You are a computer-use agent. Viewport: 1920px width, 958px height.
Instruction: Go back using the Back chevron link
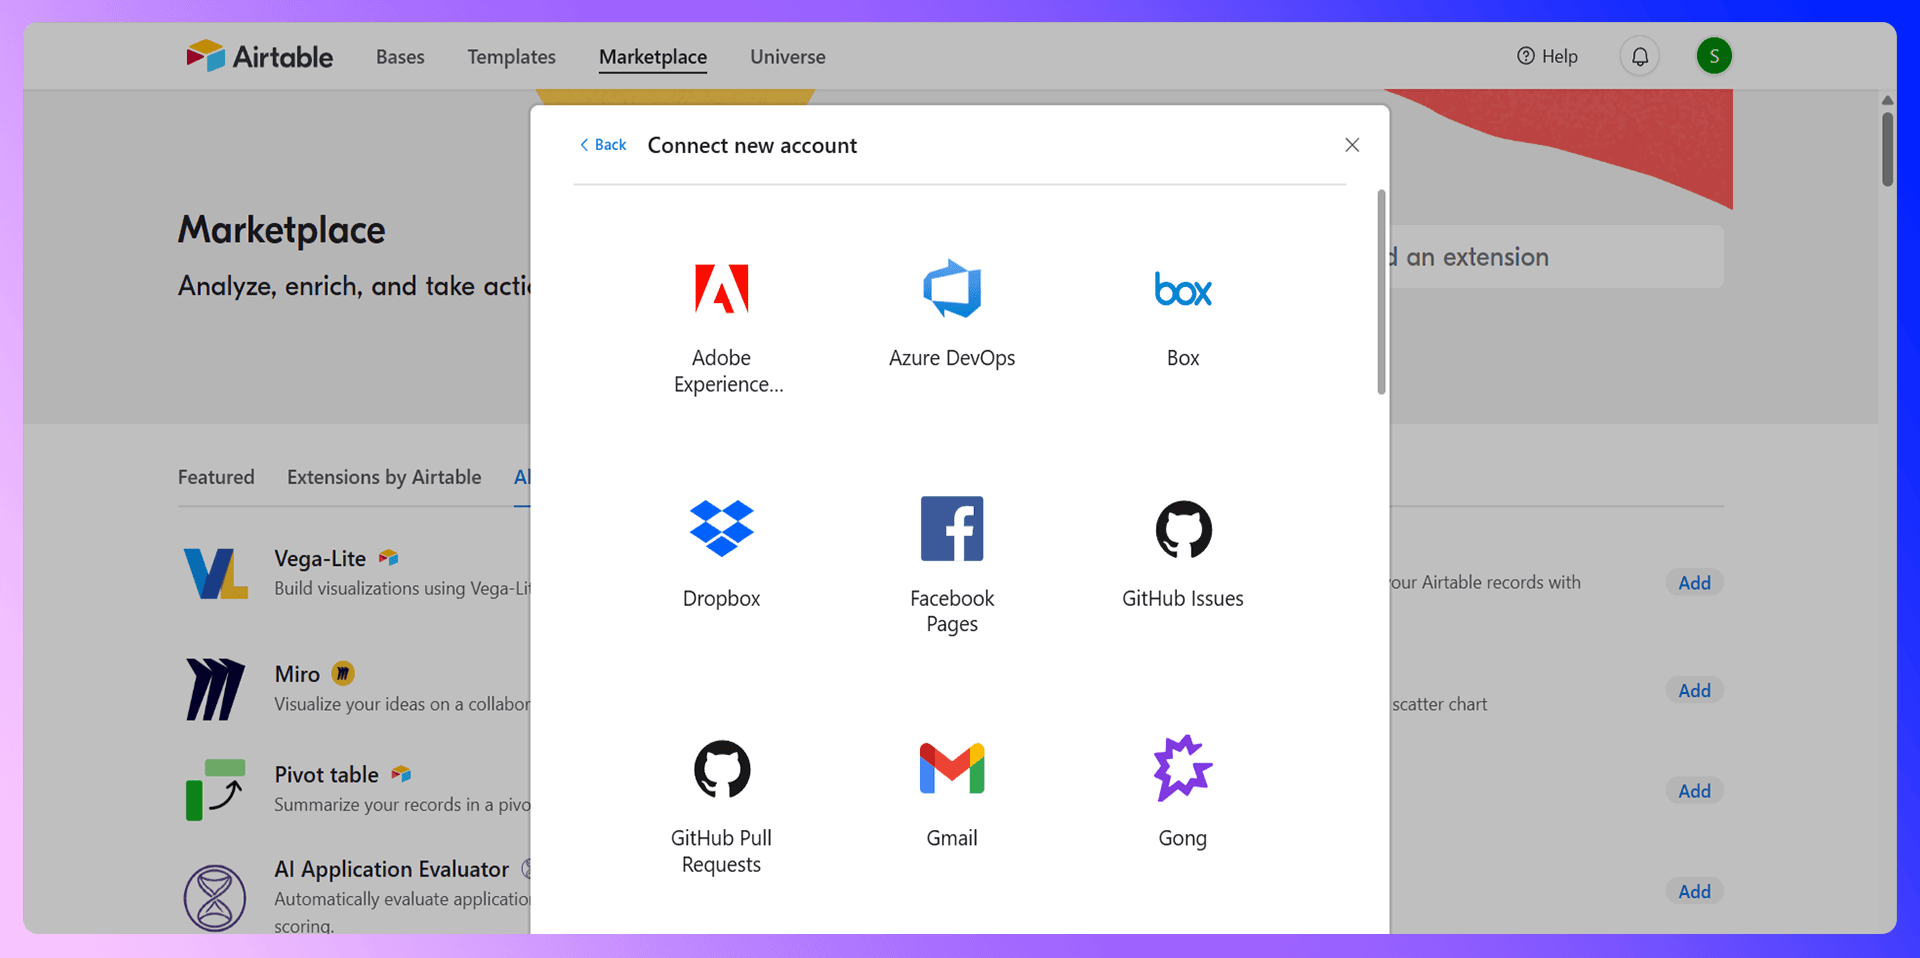pyautogui.click(x=603, y=145)
